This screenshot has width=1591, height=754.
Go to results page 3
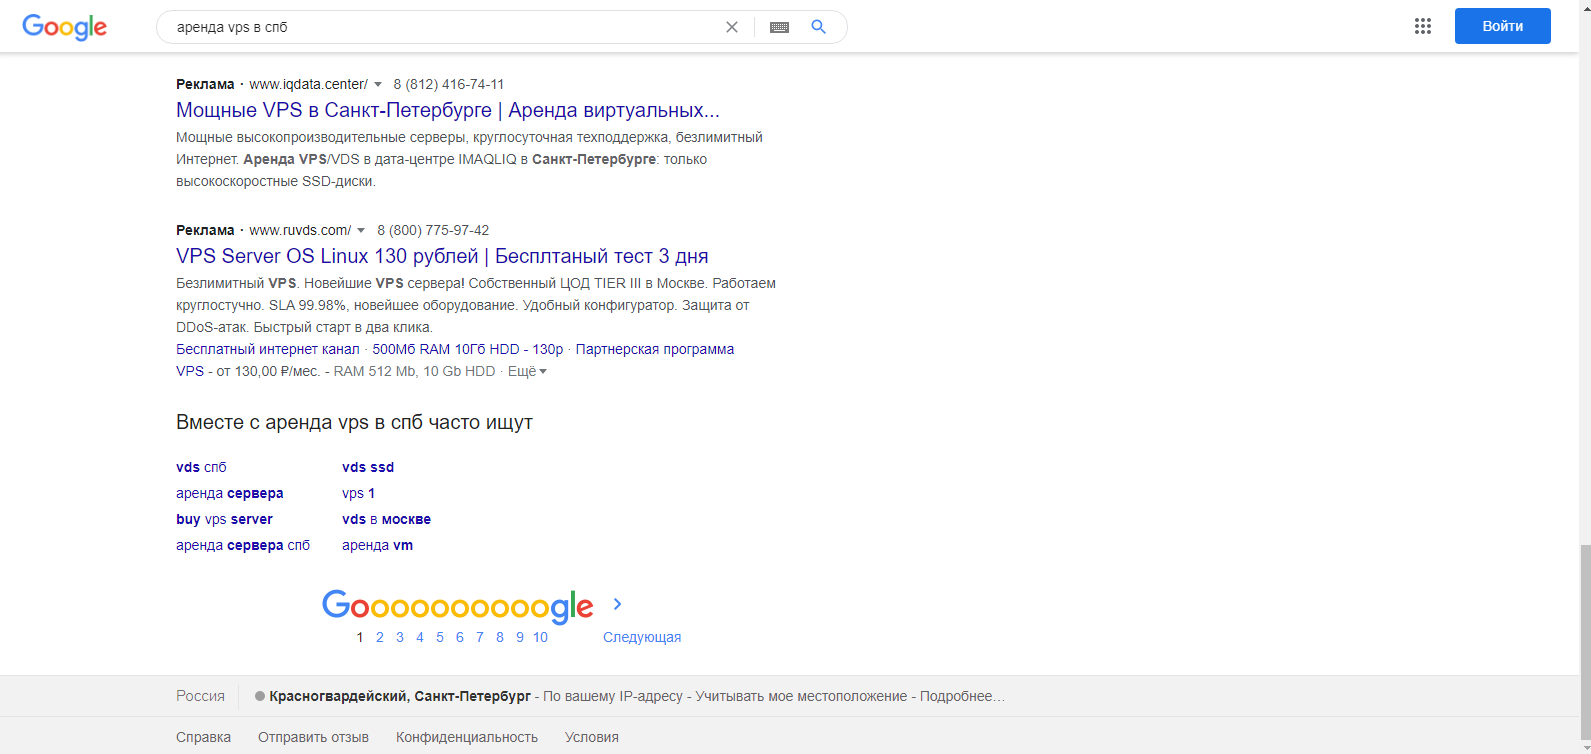click(x=400, y=637)
